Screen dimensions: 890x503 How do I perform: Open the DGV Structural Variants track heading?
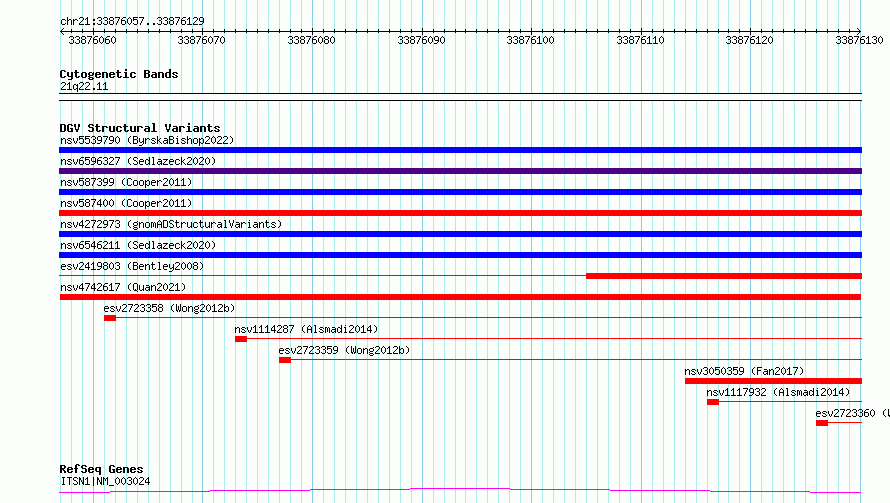[140, 128]
